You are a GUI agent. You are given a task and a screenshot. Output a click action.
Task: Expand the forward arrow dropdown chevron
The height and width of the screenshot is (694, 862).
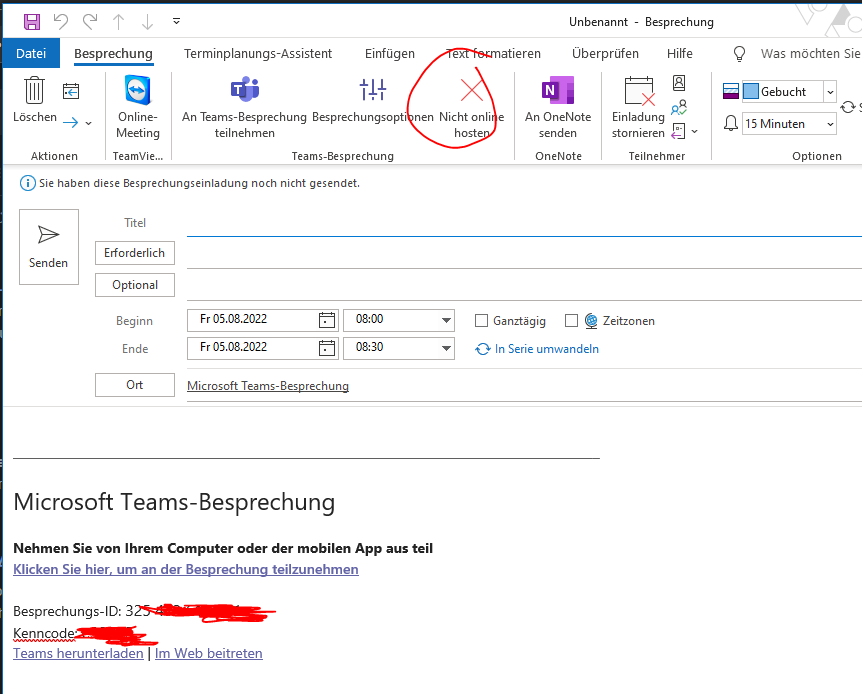[89, 123]
